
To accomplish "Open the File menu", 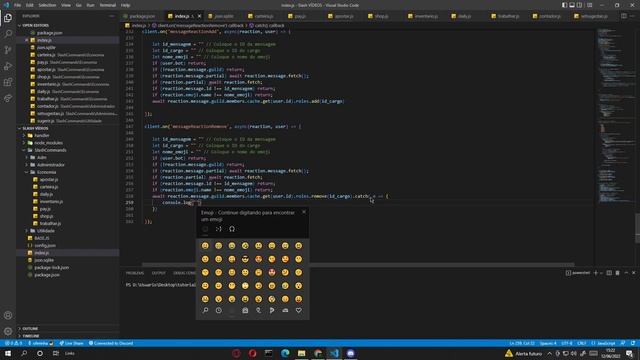I will [x=18, y=5].
